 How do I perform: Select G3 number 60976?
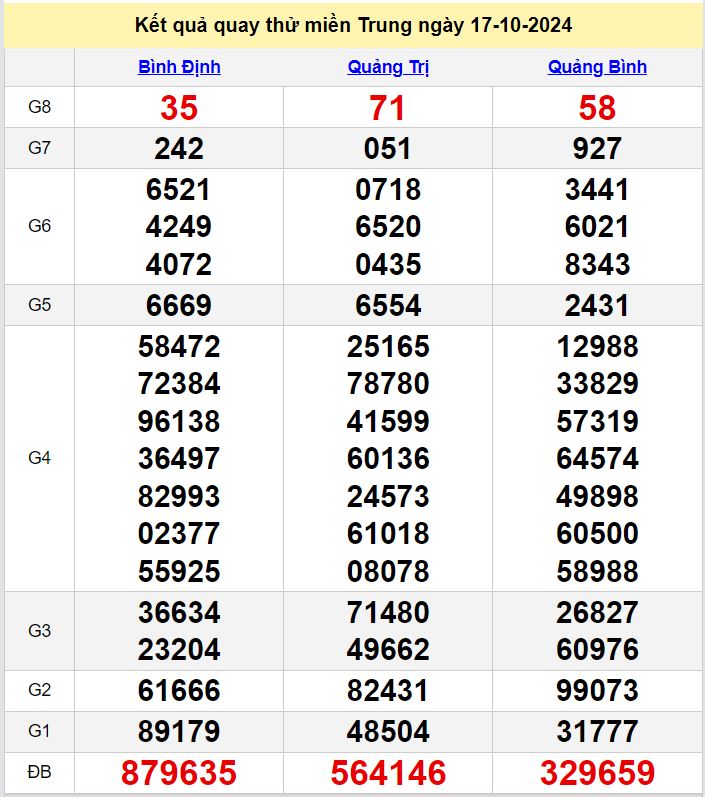[x=597, y=649]
